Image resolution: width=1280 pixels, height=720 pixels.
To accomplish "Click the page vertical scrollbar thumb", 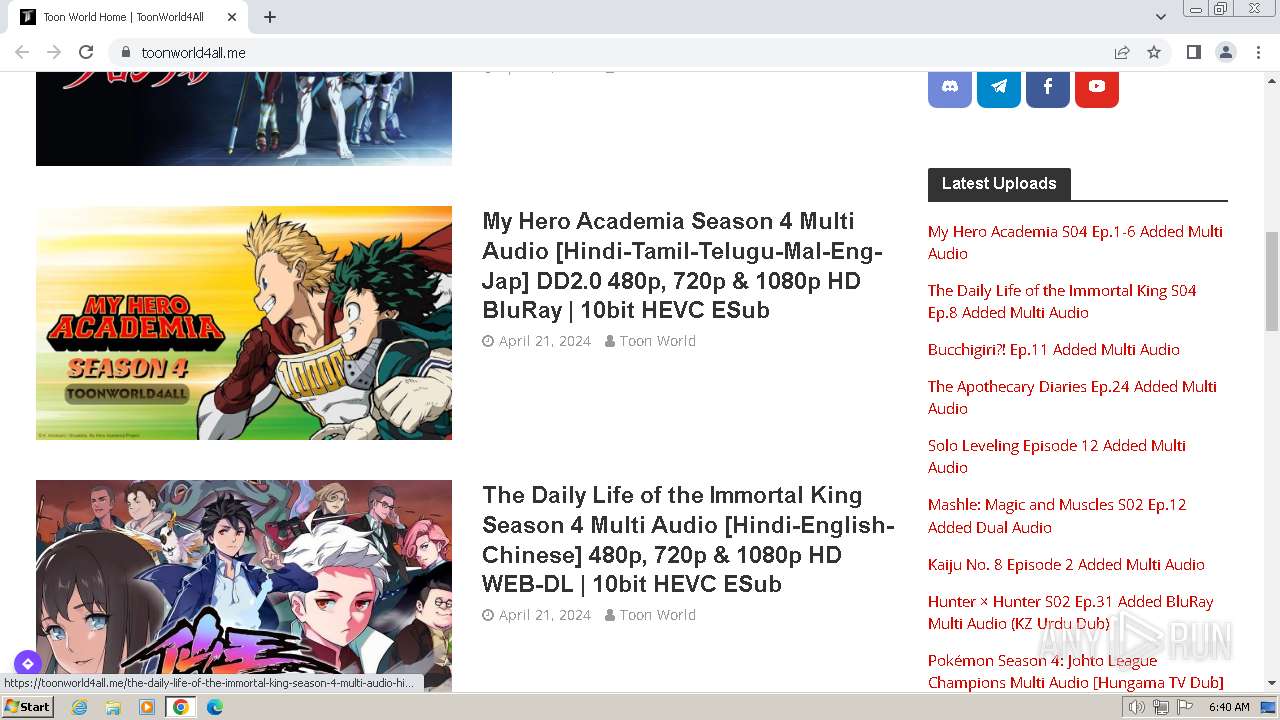I will click(x=1272, y=280).
